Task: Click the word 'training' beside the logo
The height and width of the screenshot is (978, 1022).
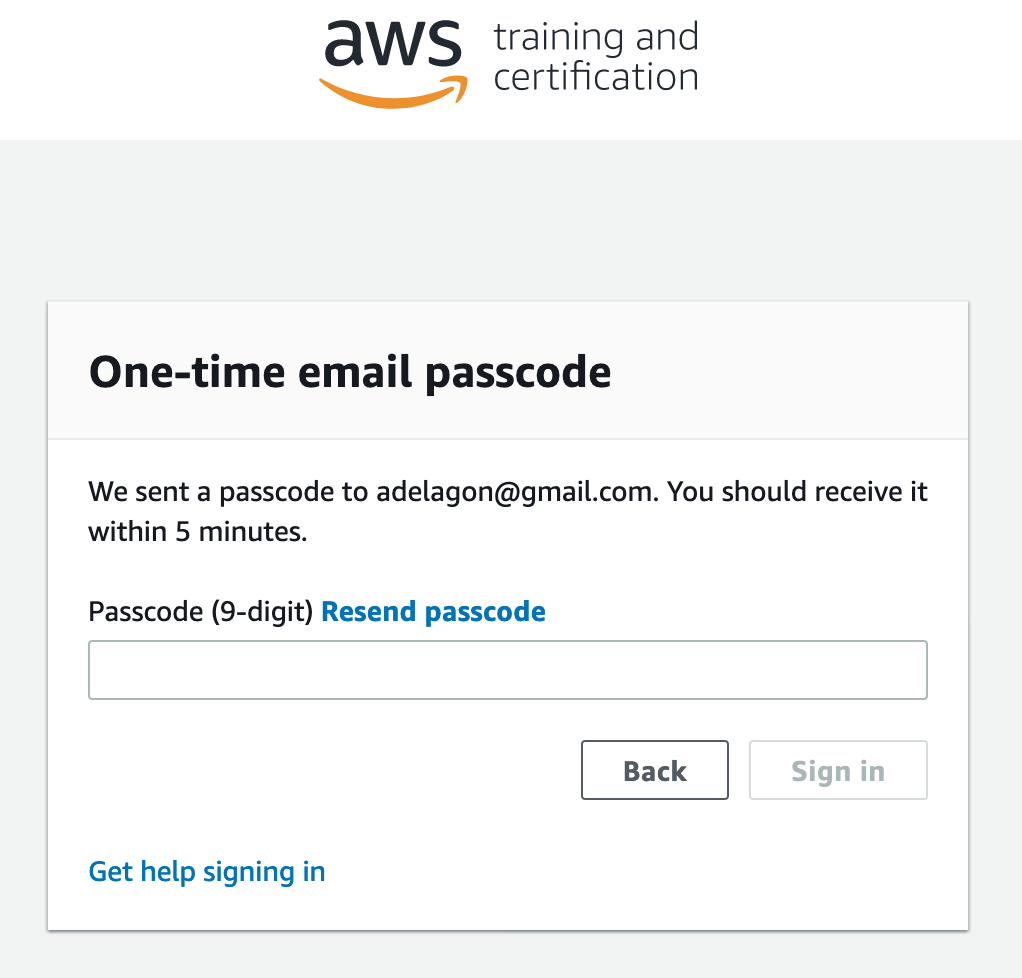Action: click(559, 38)
